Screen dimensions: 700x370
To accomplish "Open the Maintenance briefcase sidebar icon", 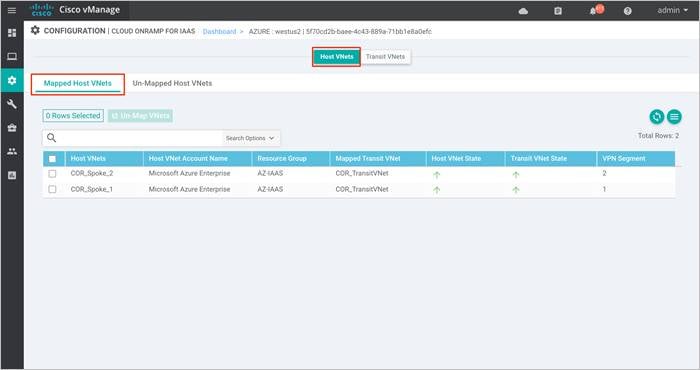I will (x=12, y=128).
